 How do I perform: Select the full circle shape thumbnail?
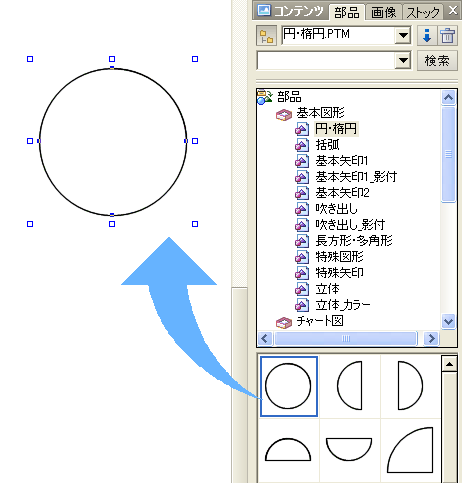(x=289, y=387)
